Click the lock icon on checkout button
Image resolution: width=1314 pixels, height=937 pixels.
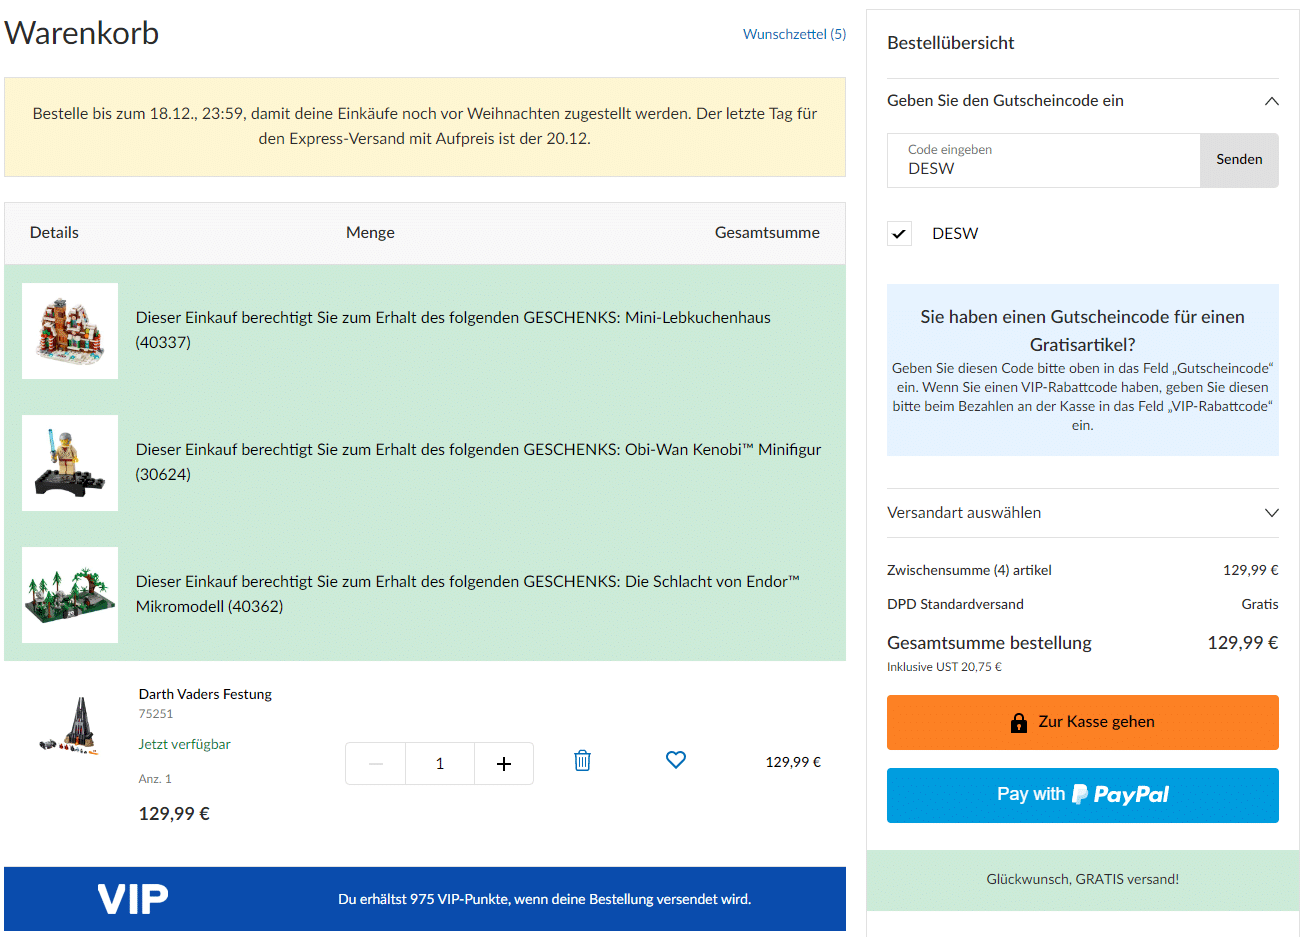pos(1019,722)
